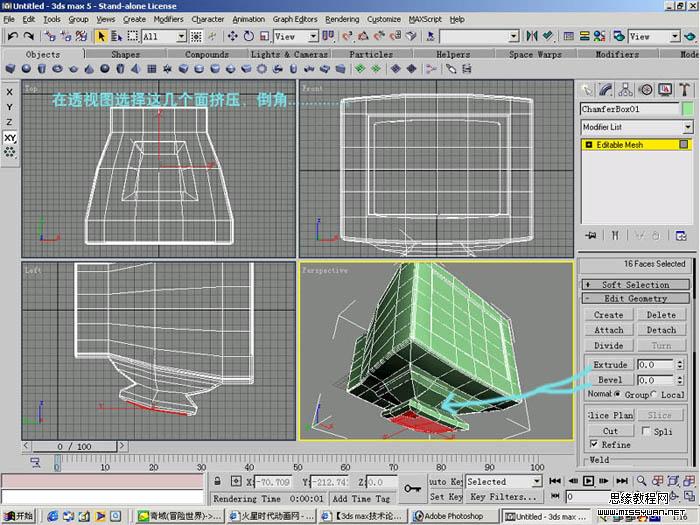Click the Pin Stack icon

pyautogui.click(x=591, y=235)
